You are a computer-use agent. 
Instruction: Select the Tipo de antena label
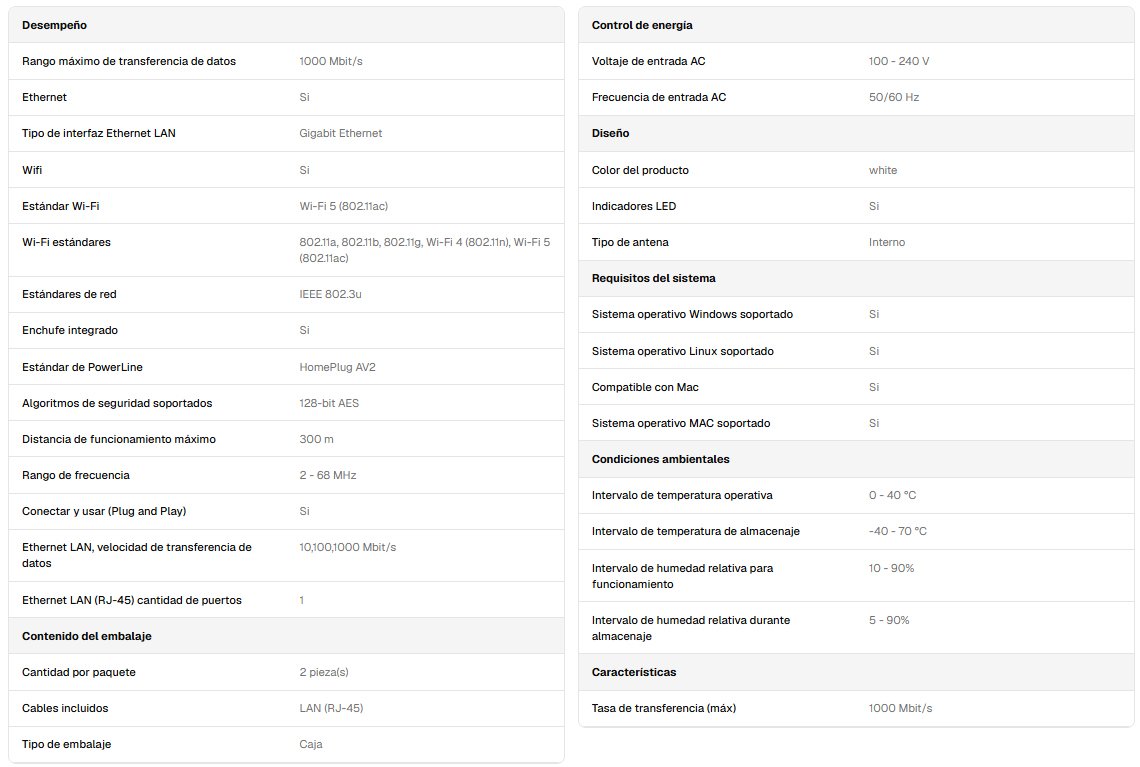(630, 243)
